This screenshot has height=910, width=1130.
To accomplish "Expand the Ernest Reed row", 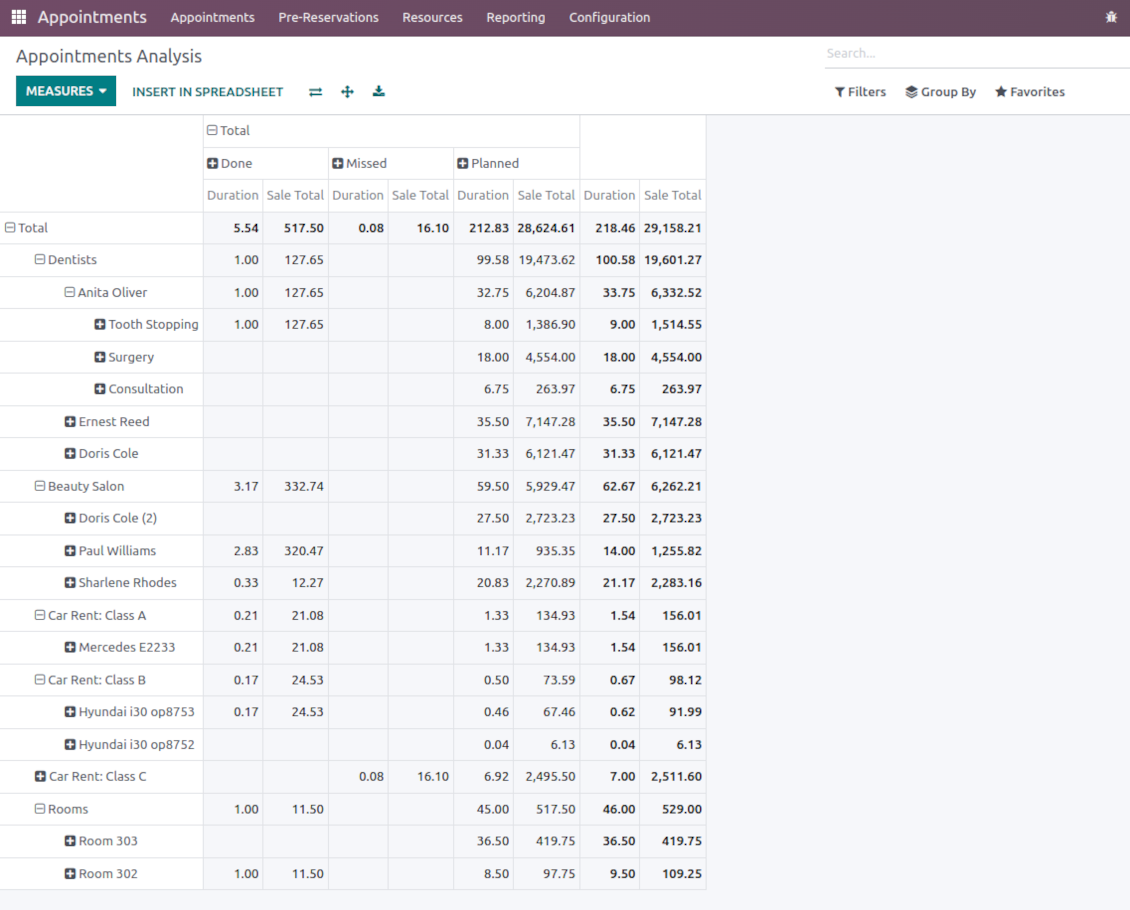I will pos(107,421).
